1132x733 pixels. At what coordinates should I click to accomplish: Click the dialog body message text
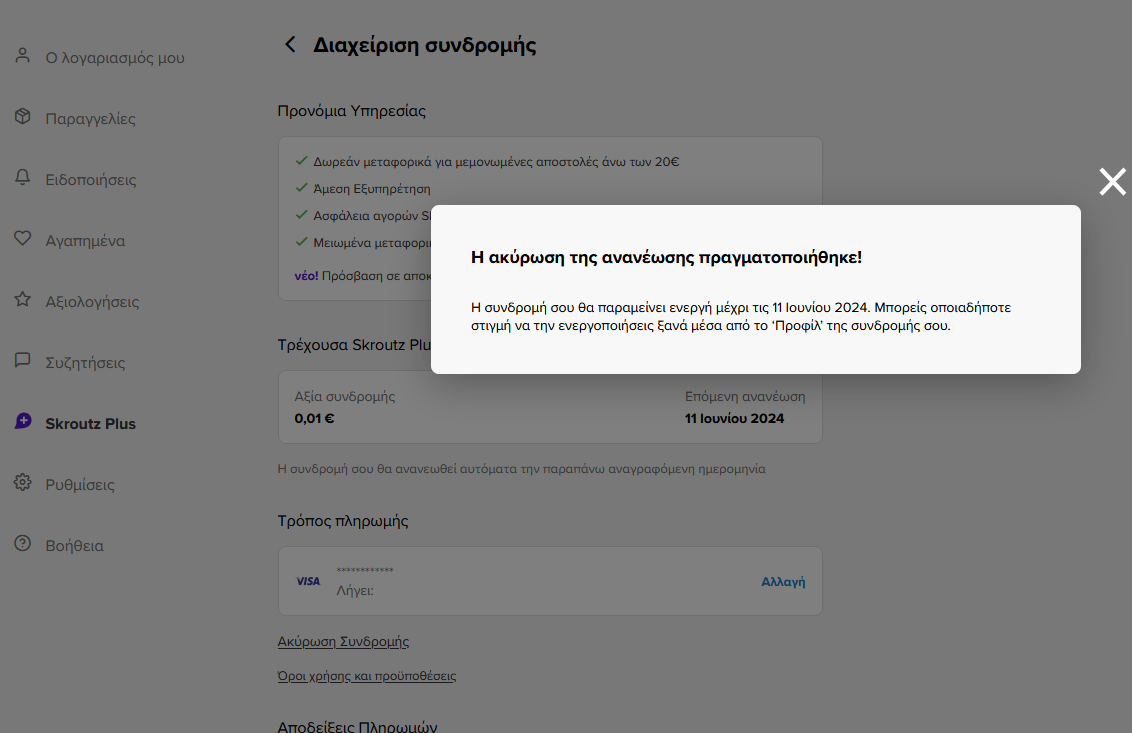[x=741, y=316]
